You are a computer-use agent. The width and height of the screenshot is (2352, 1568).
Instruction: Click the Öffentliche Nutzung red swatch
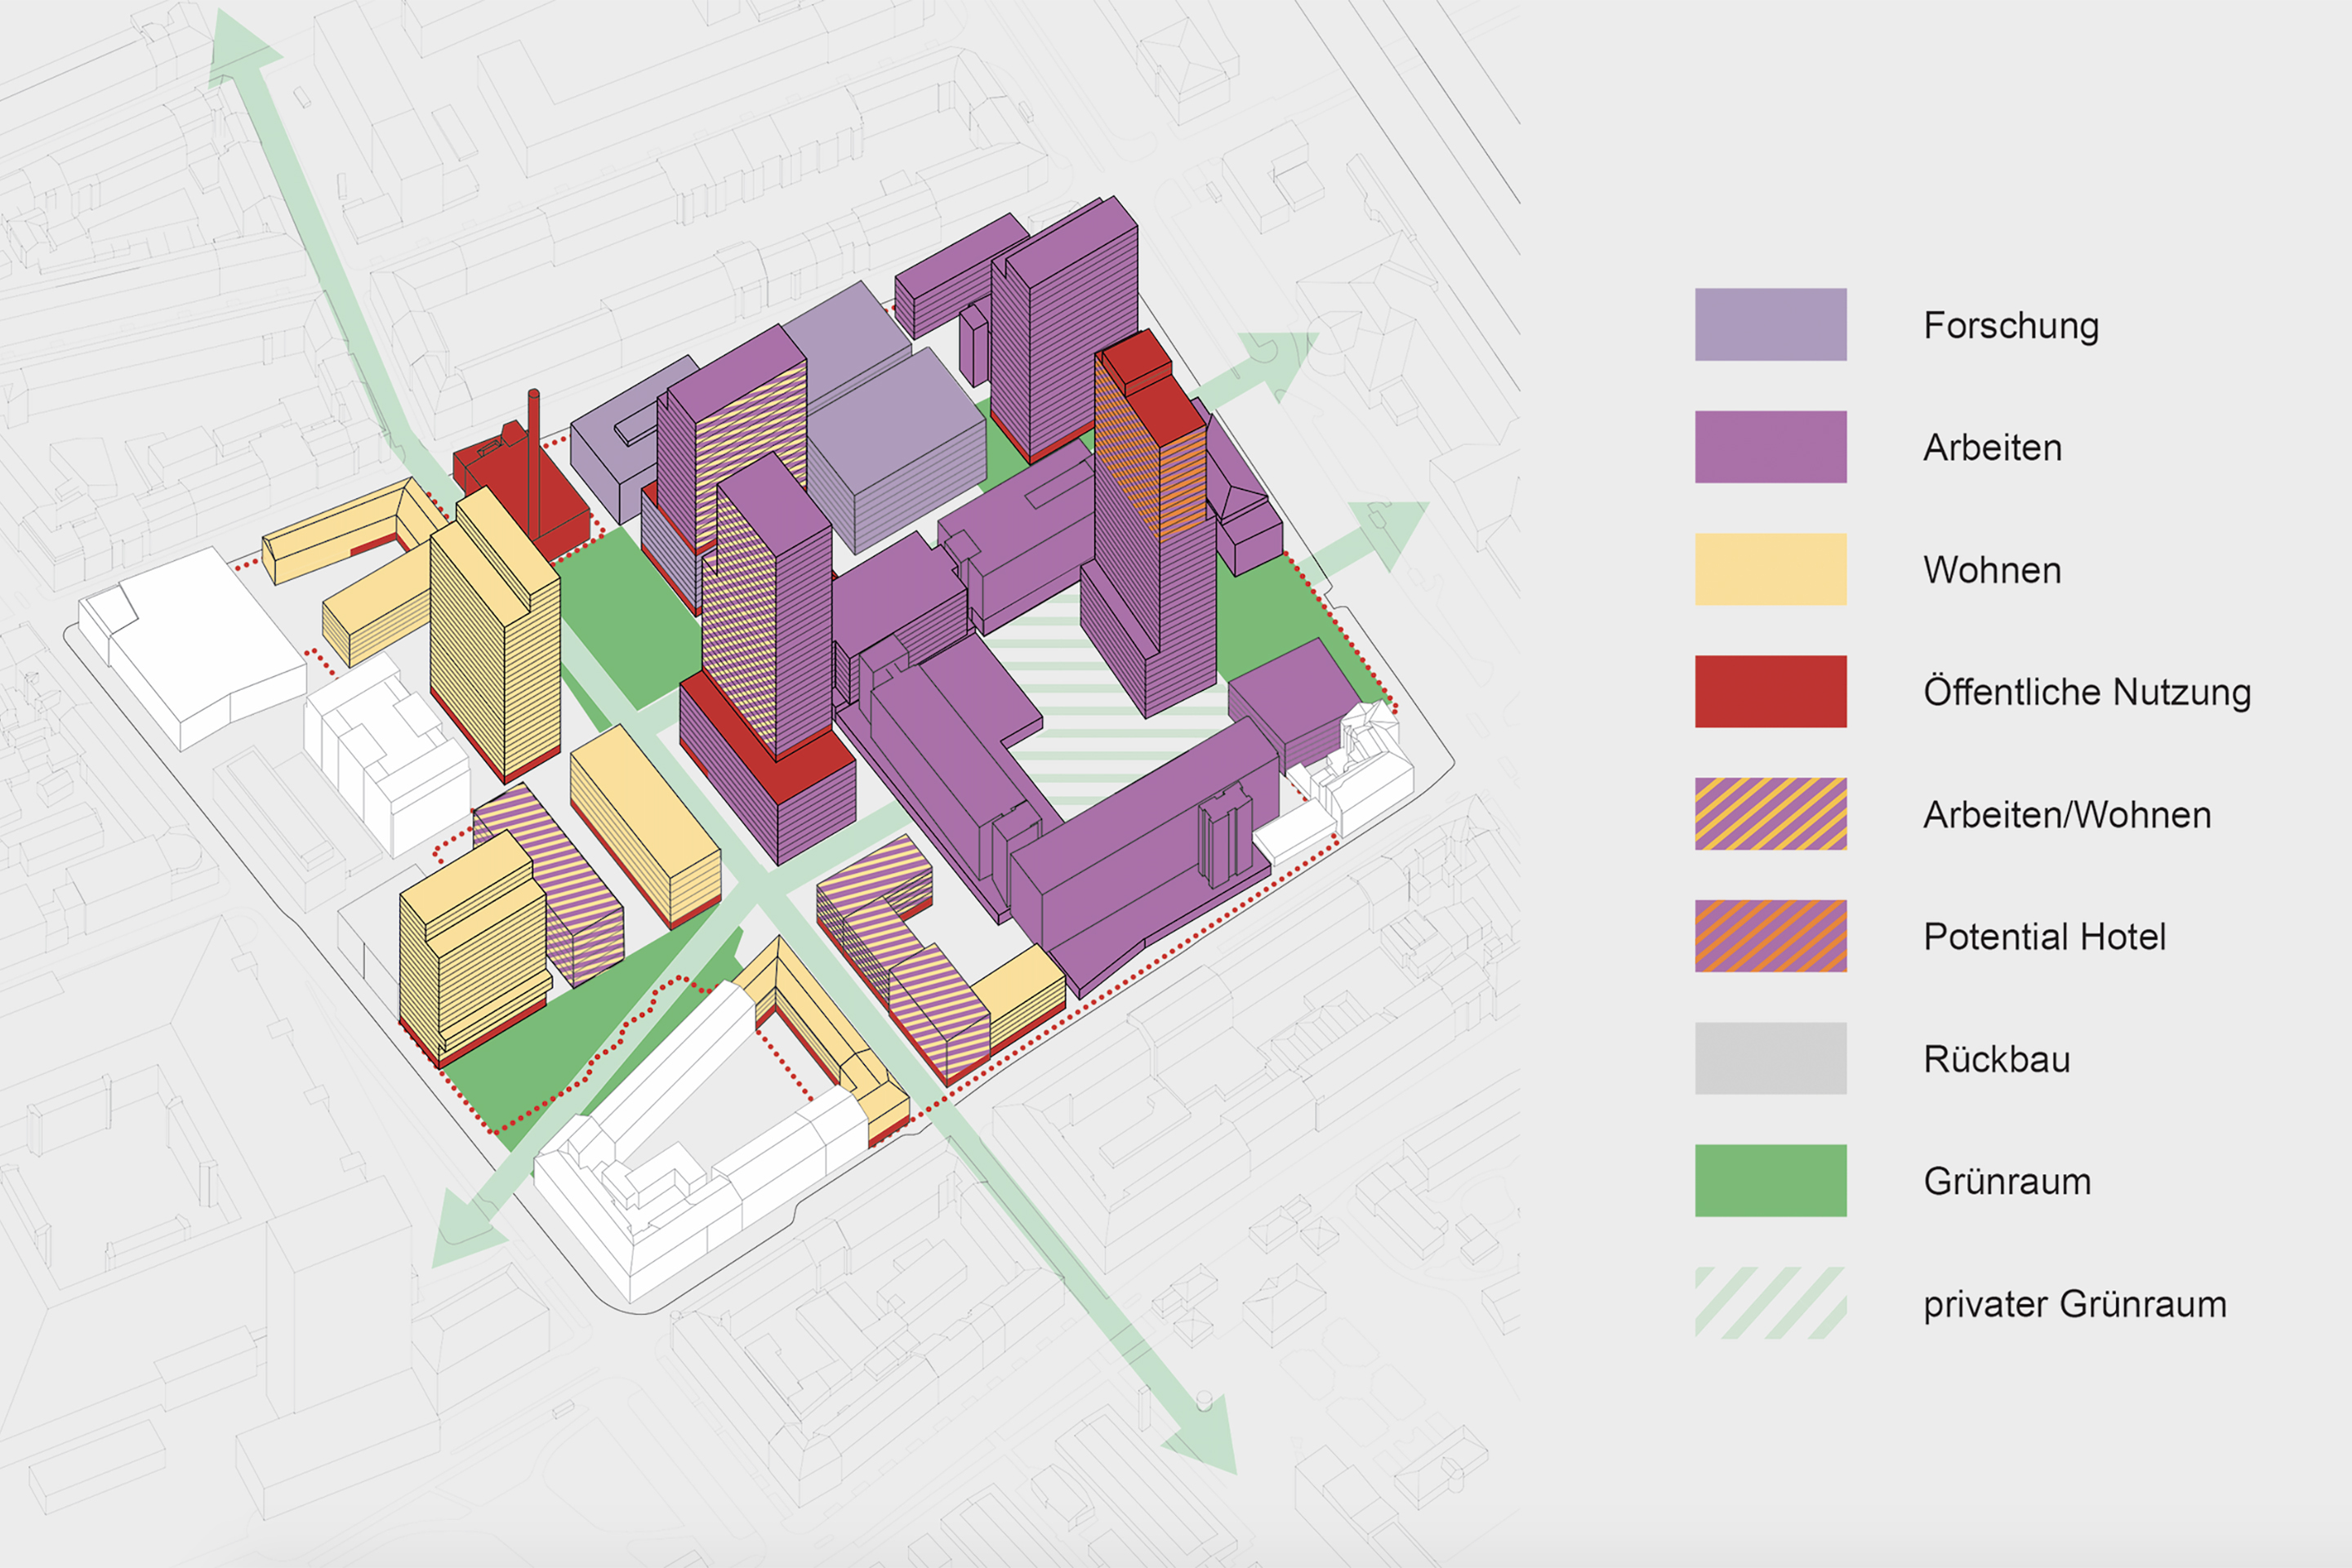[1770, 691]
